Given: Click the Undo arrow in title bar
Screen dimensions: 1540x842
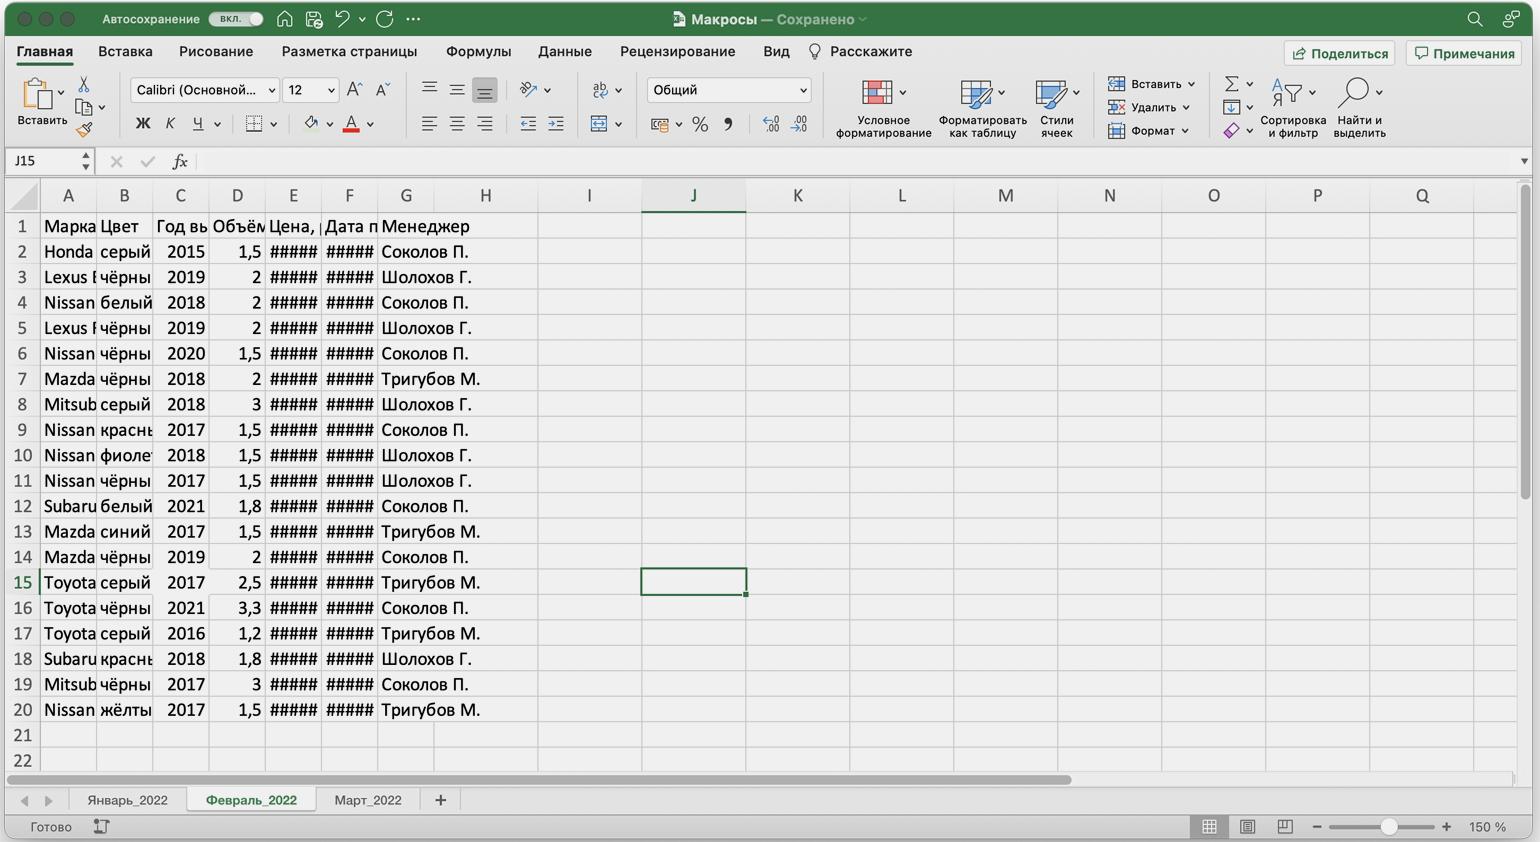Looking at the screenshot, I should (342, 19).
